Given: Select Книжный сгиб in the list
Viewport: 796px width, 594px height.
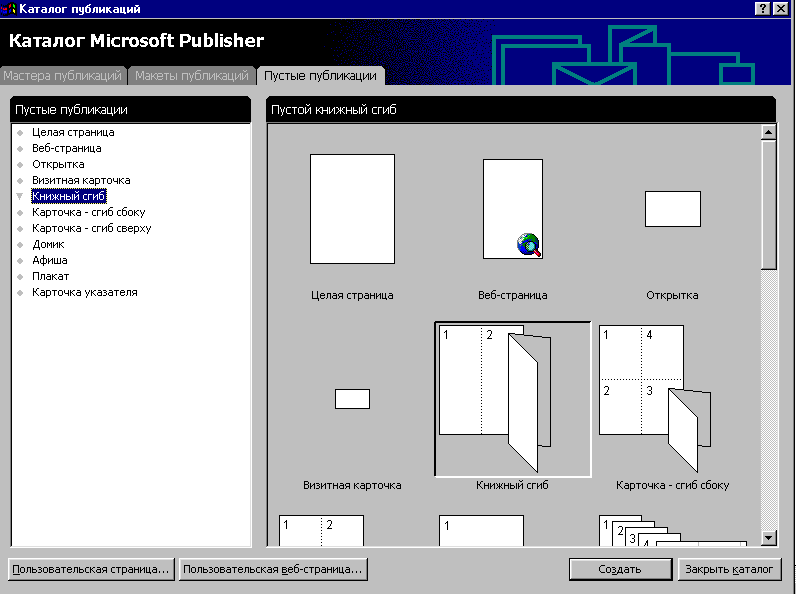Looking at the screenshot, I should tap(69, 196).
